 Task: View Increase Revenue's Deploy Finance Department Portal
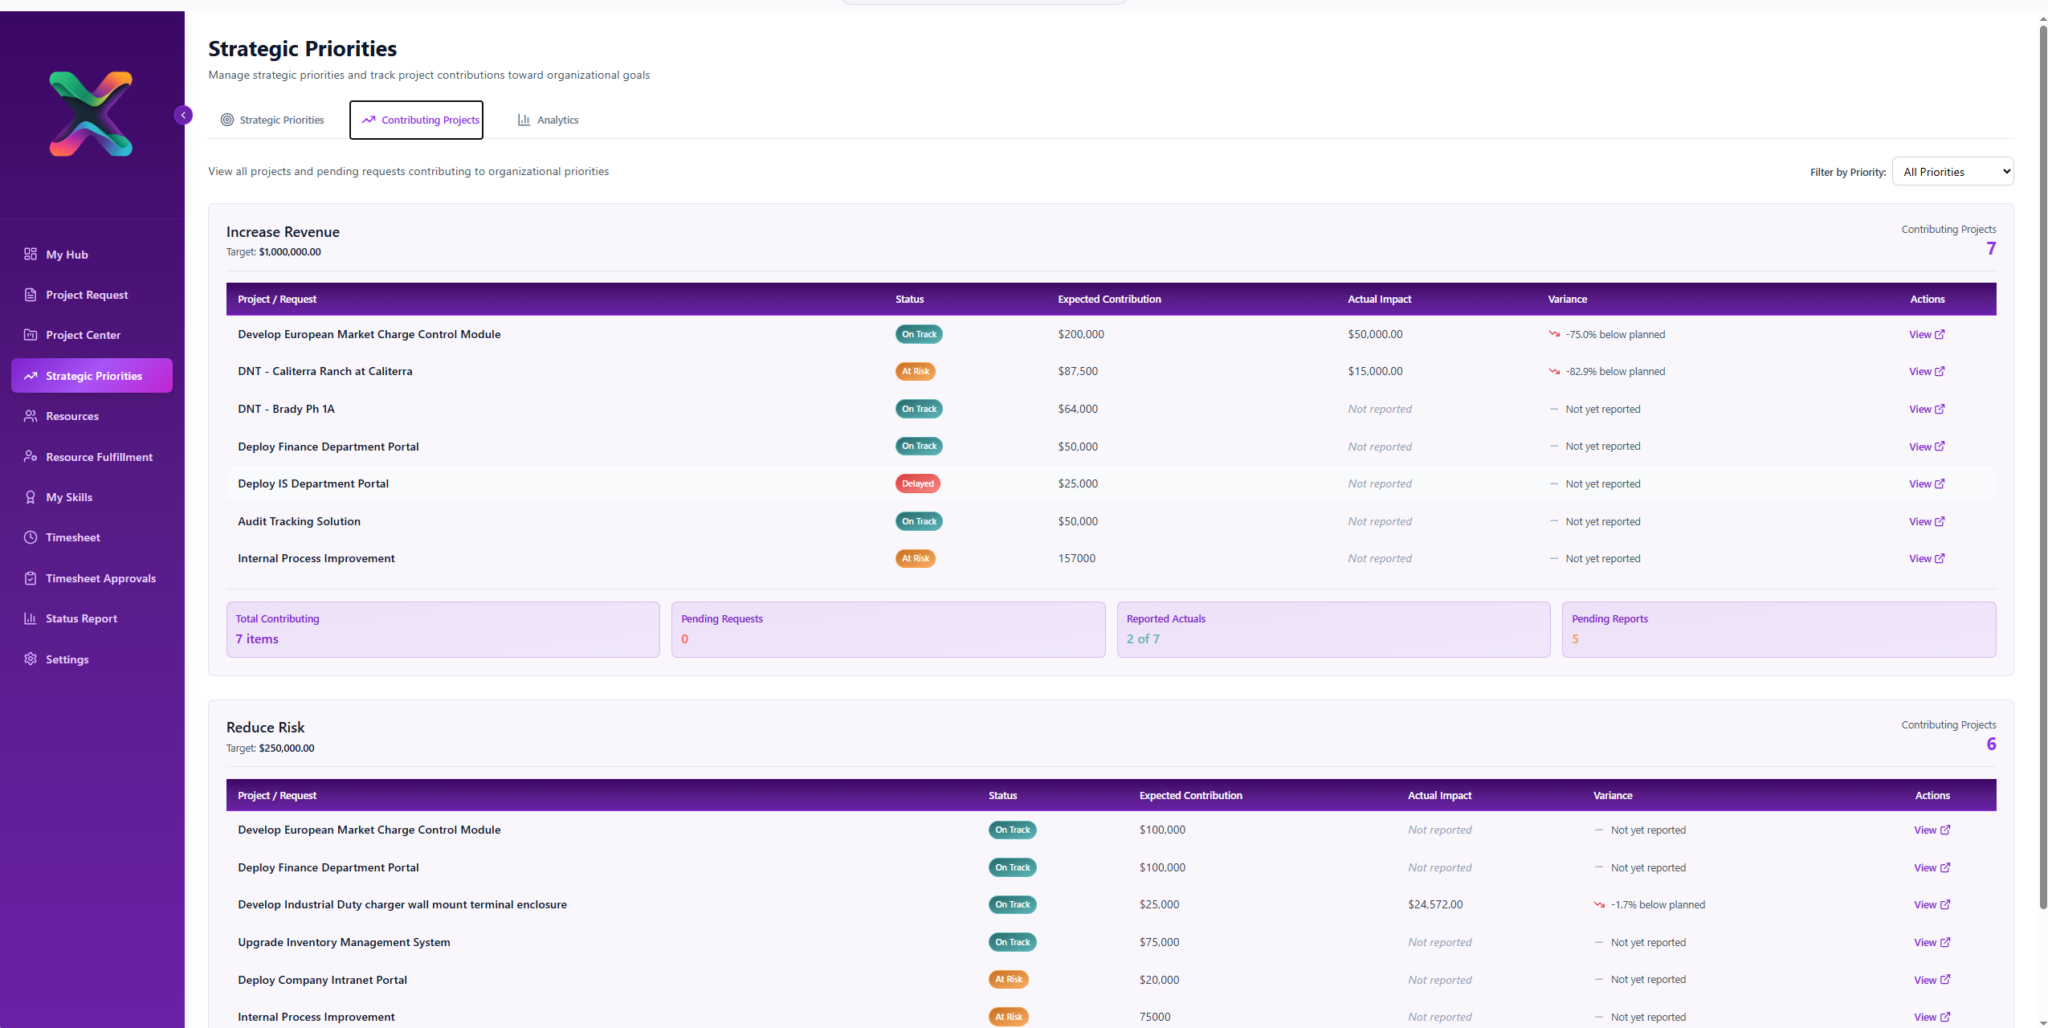coord(1926,447)
